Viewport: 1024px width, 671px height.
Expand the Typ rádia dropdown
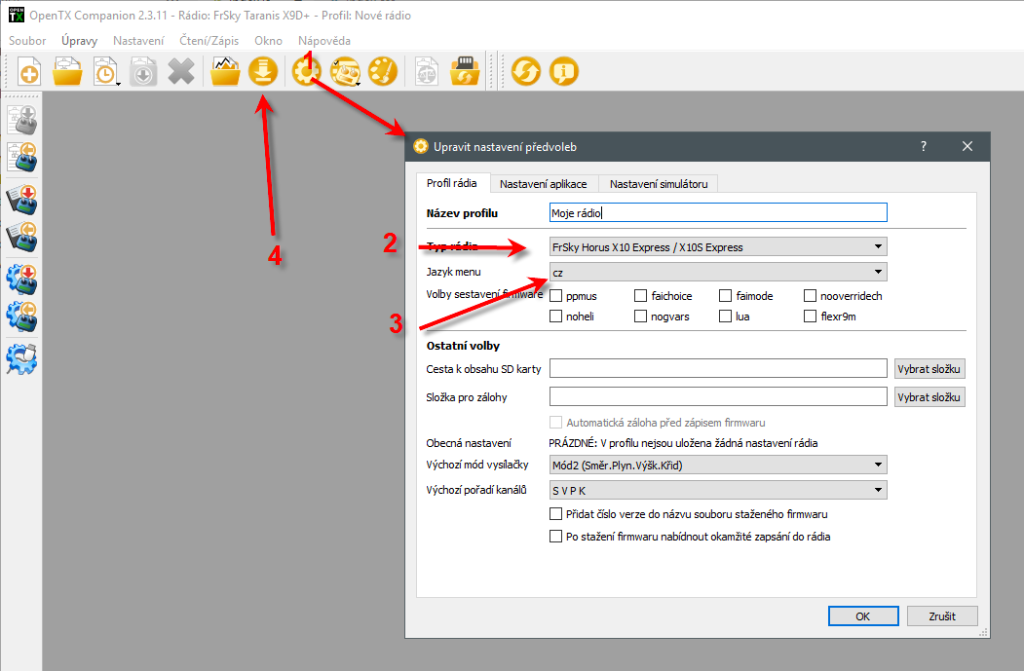718,247
